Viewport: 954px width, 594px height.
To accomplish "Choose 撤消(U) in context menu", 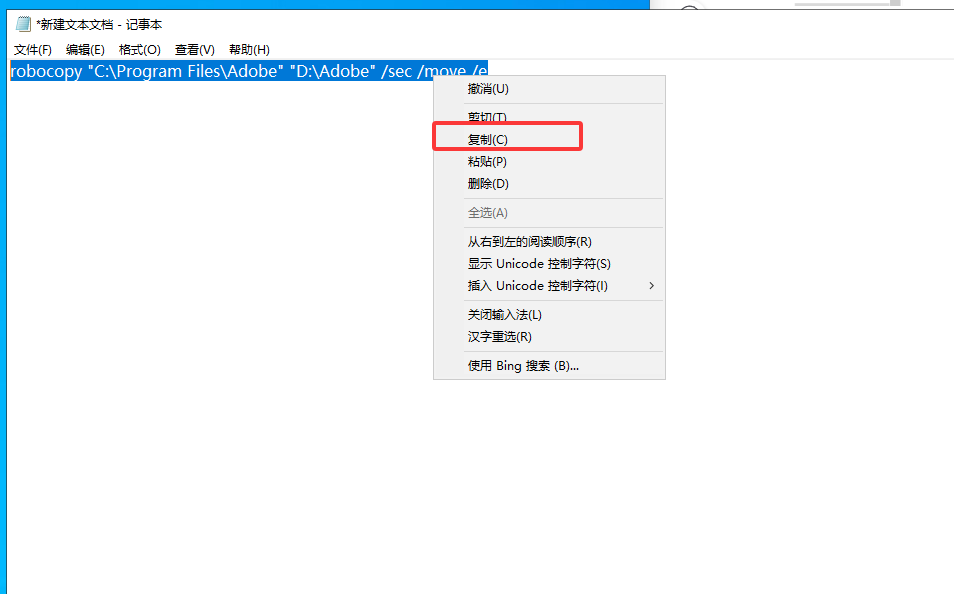I will tap(549, 89).
